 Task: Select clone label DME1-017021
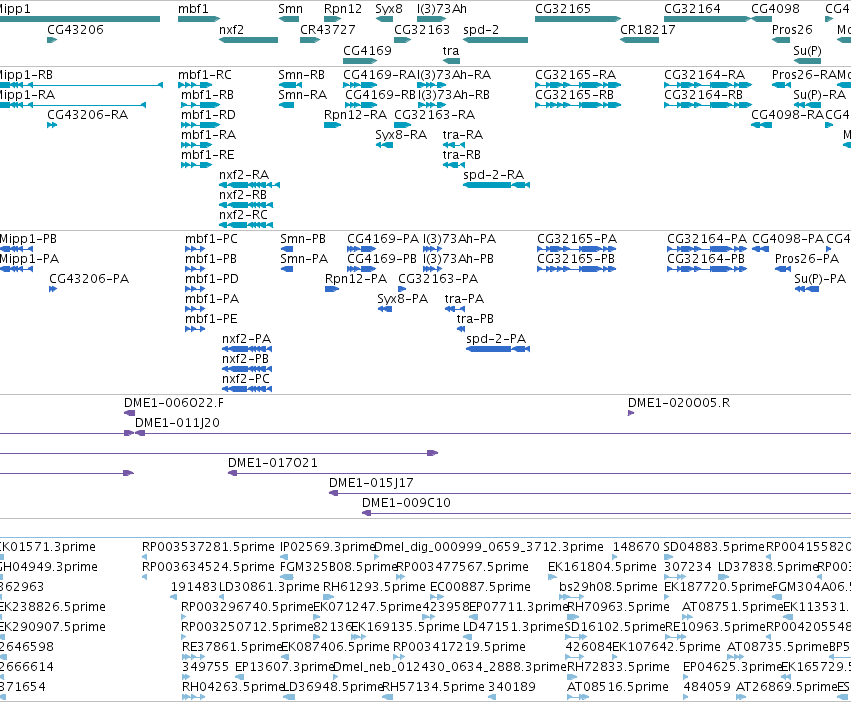coord(272,463)
